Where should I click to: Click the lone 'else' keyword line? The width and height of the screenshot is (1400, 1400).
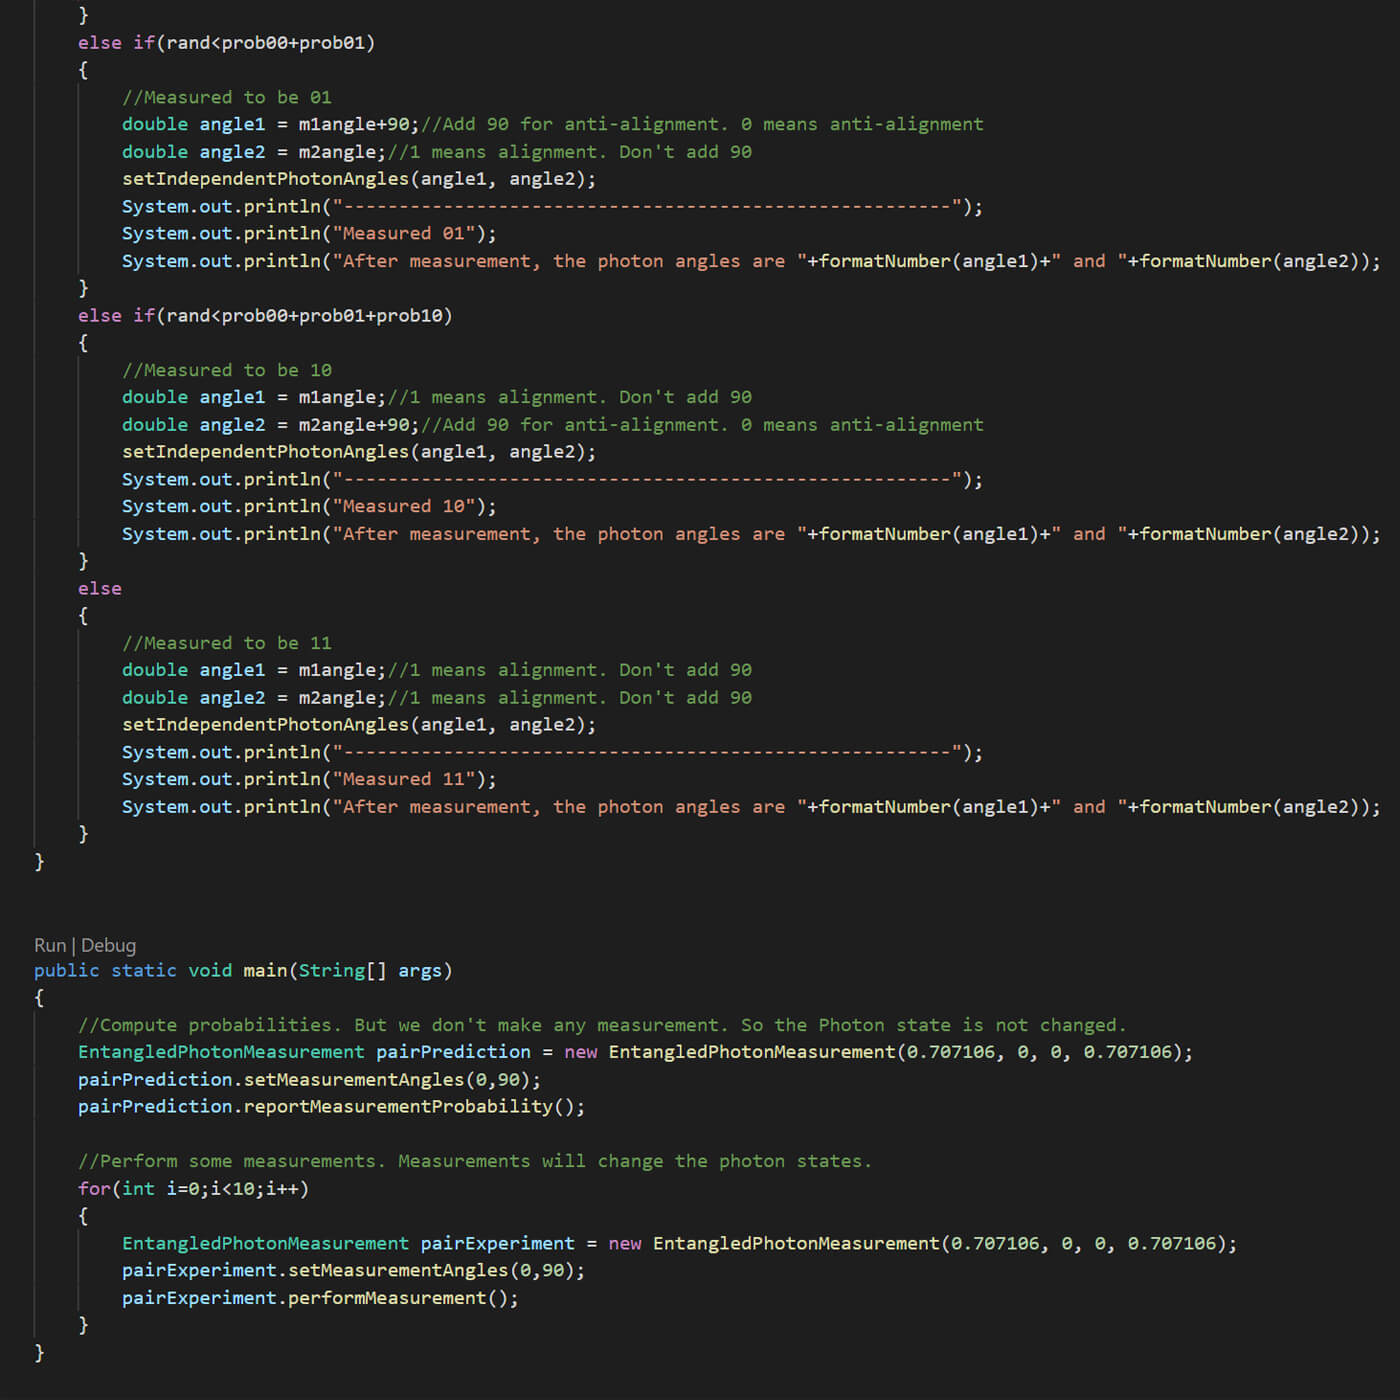click(x=100, y=589)
